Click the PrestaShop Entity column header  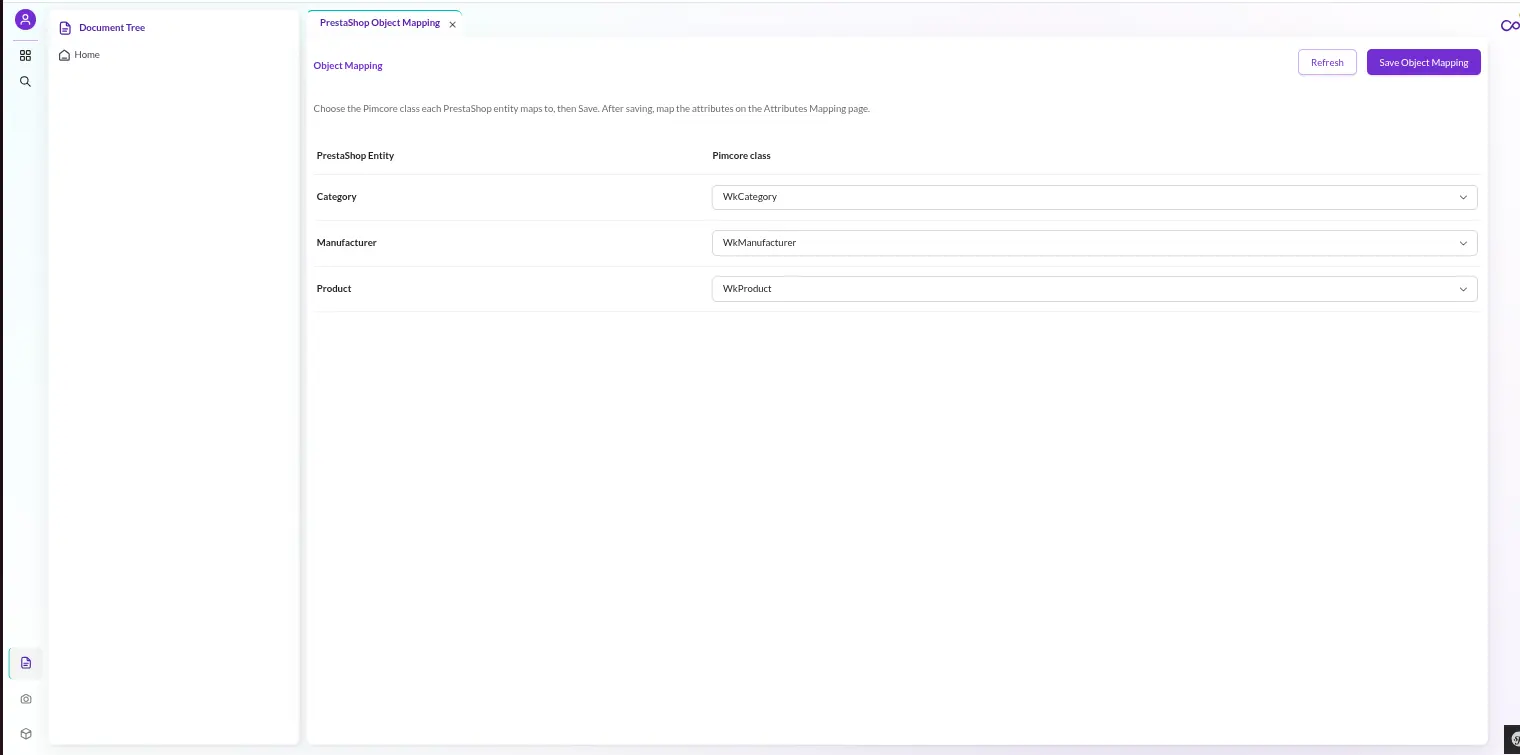pos(355,156)
